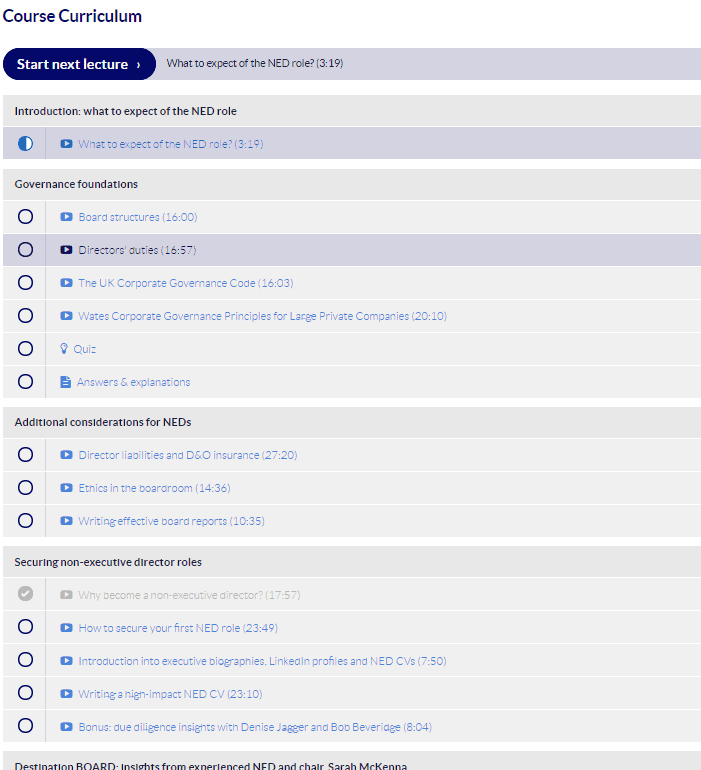Open Introduction into executive biographies, LinkedIn profiles lecture
This screenshot has width=701, height=770.
[x=262, y=661]
